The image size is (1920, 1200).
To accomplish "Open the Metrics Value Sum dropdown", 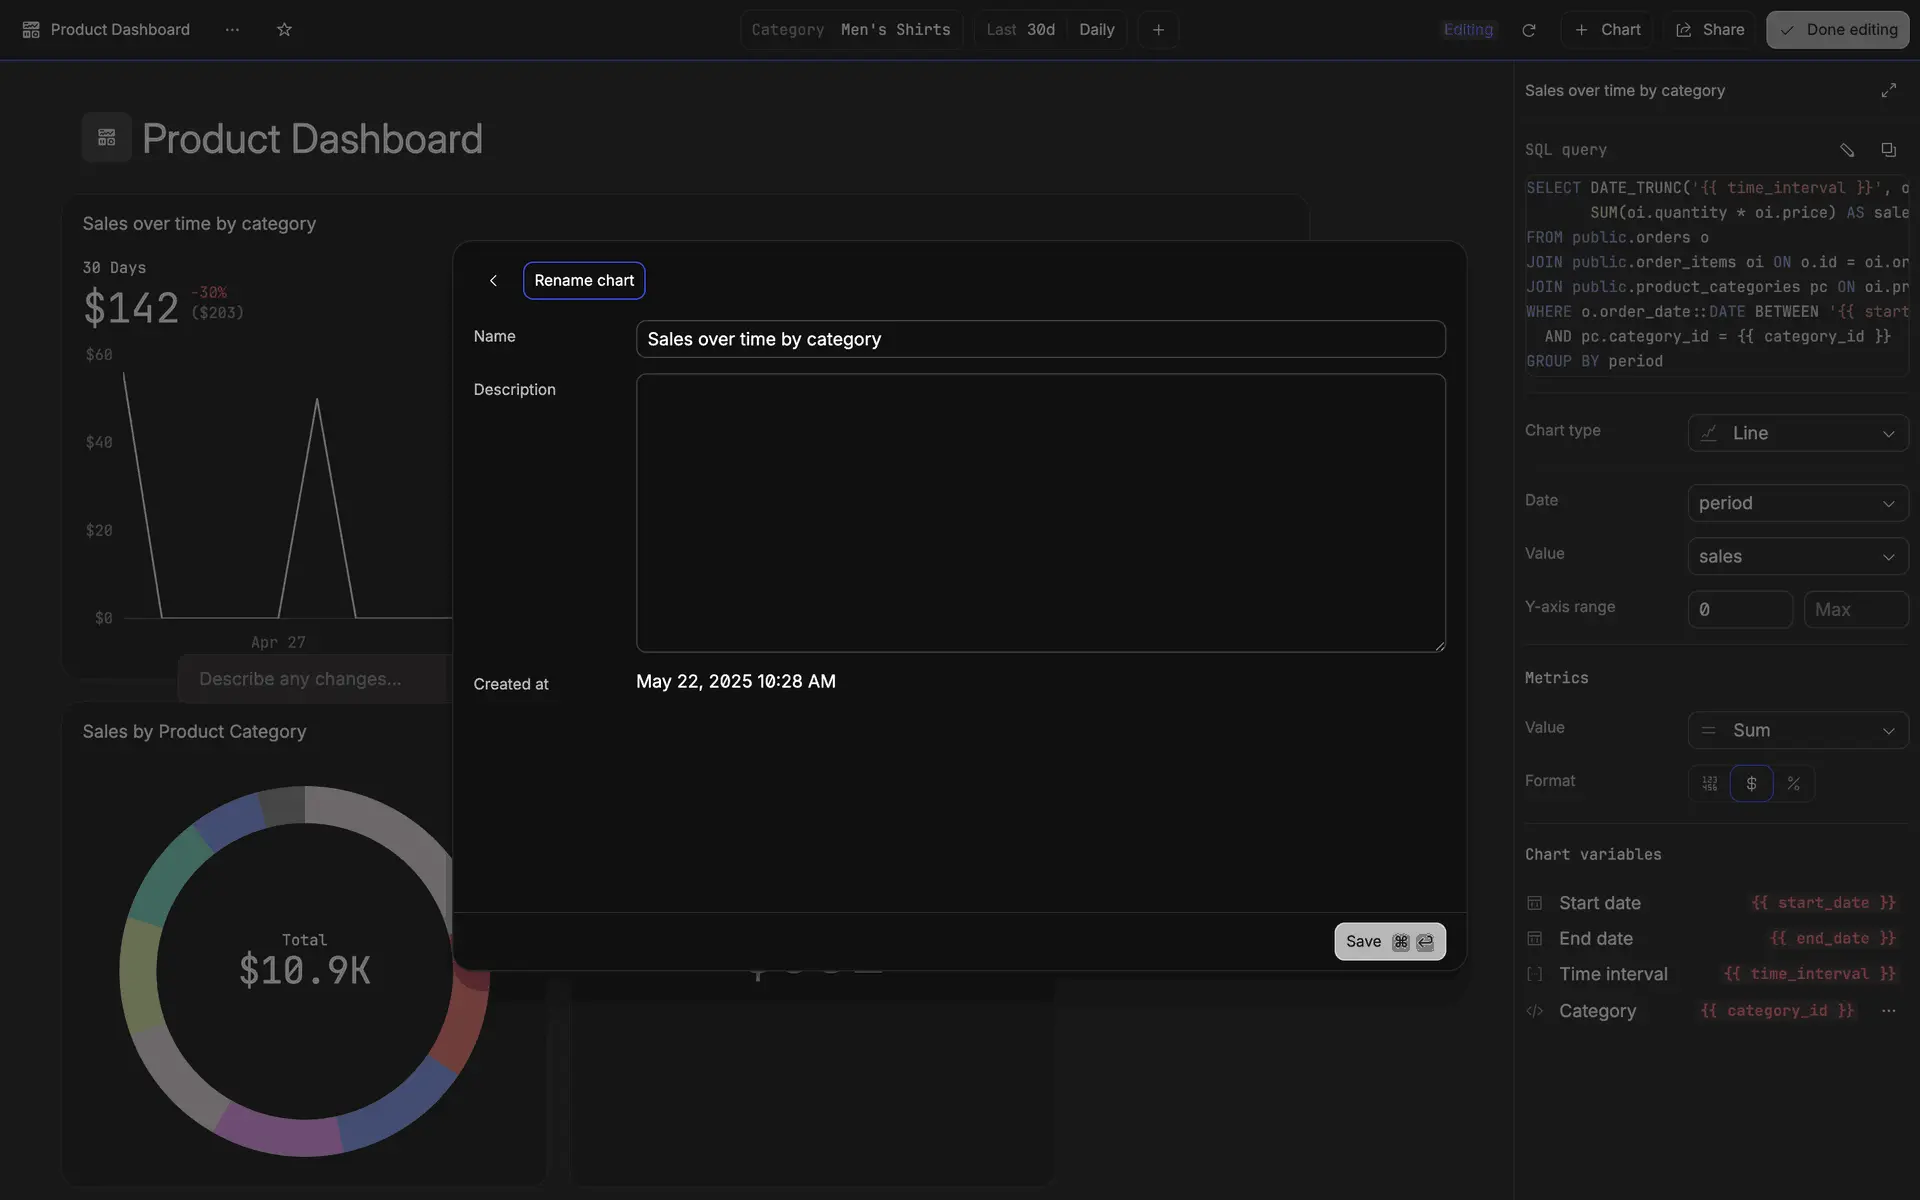I will click(1797, 730).
